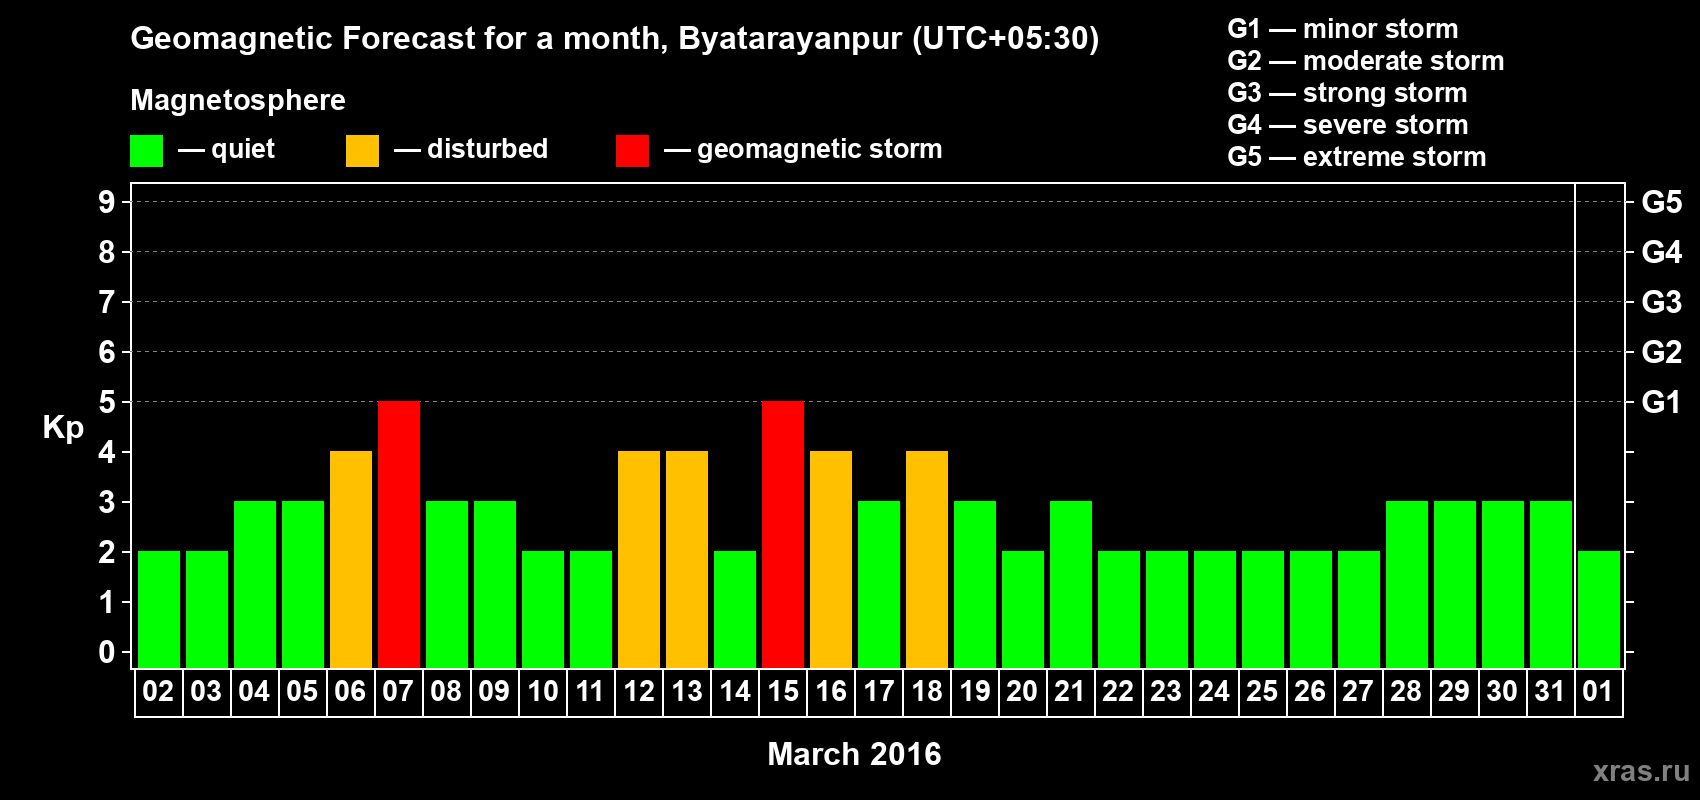Click the green bar for day 17
This screenshot has width=1700, height=800.
coord(879,585)
